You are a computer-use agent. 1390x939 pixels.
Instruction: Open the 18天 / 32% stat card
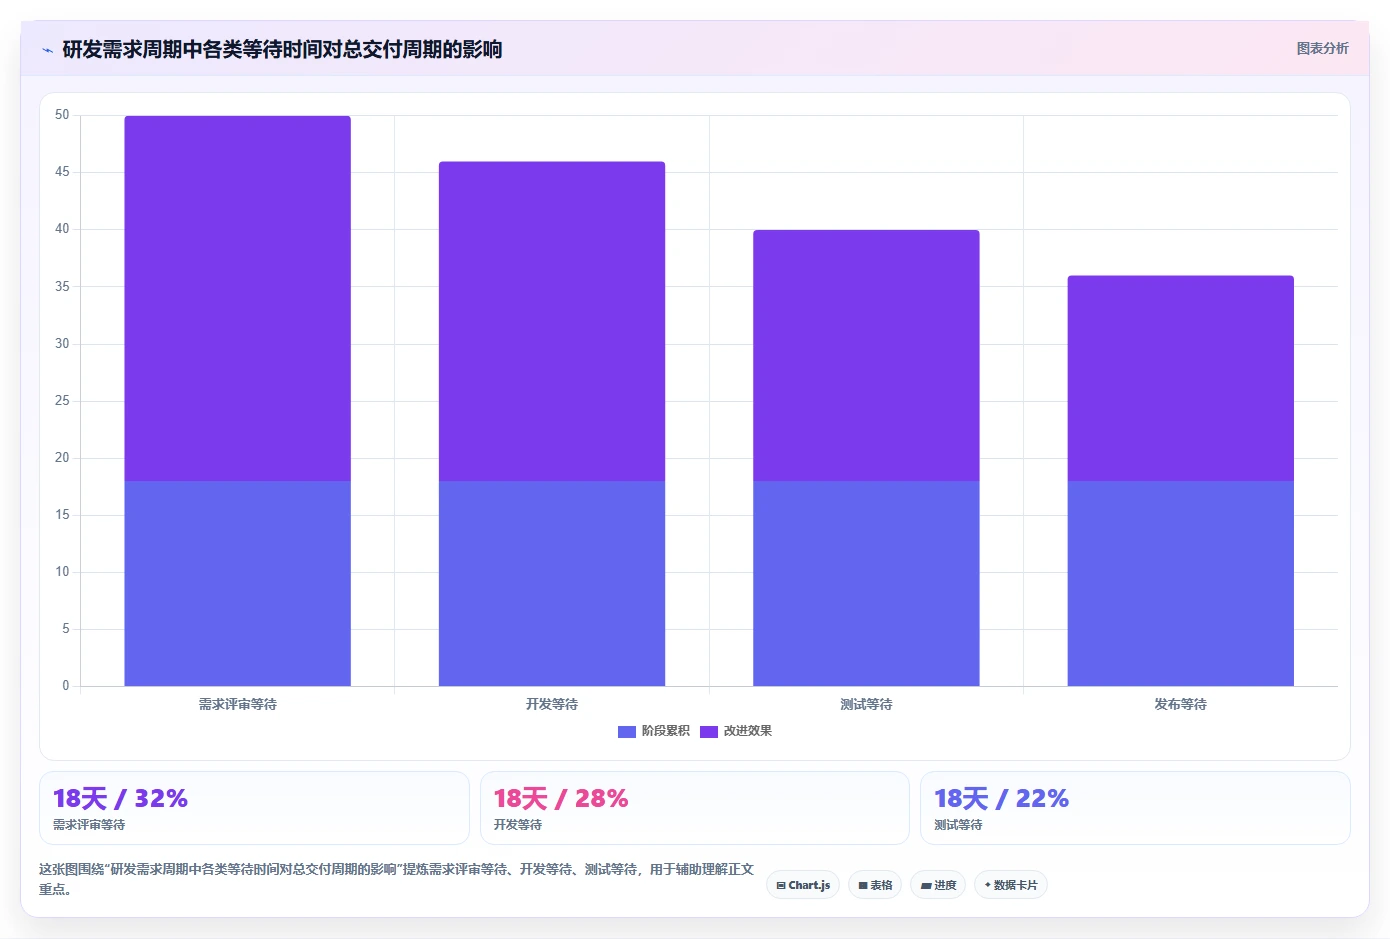coord(254,808)
